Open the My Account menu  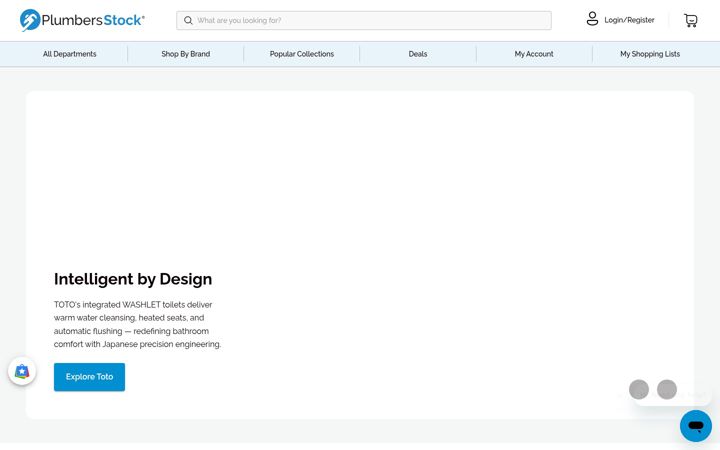[x=534, y=54]
